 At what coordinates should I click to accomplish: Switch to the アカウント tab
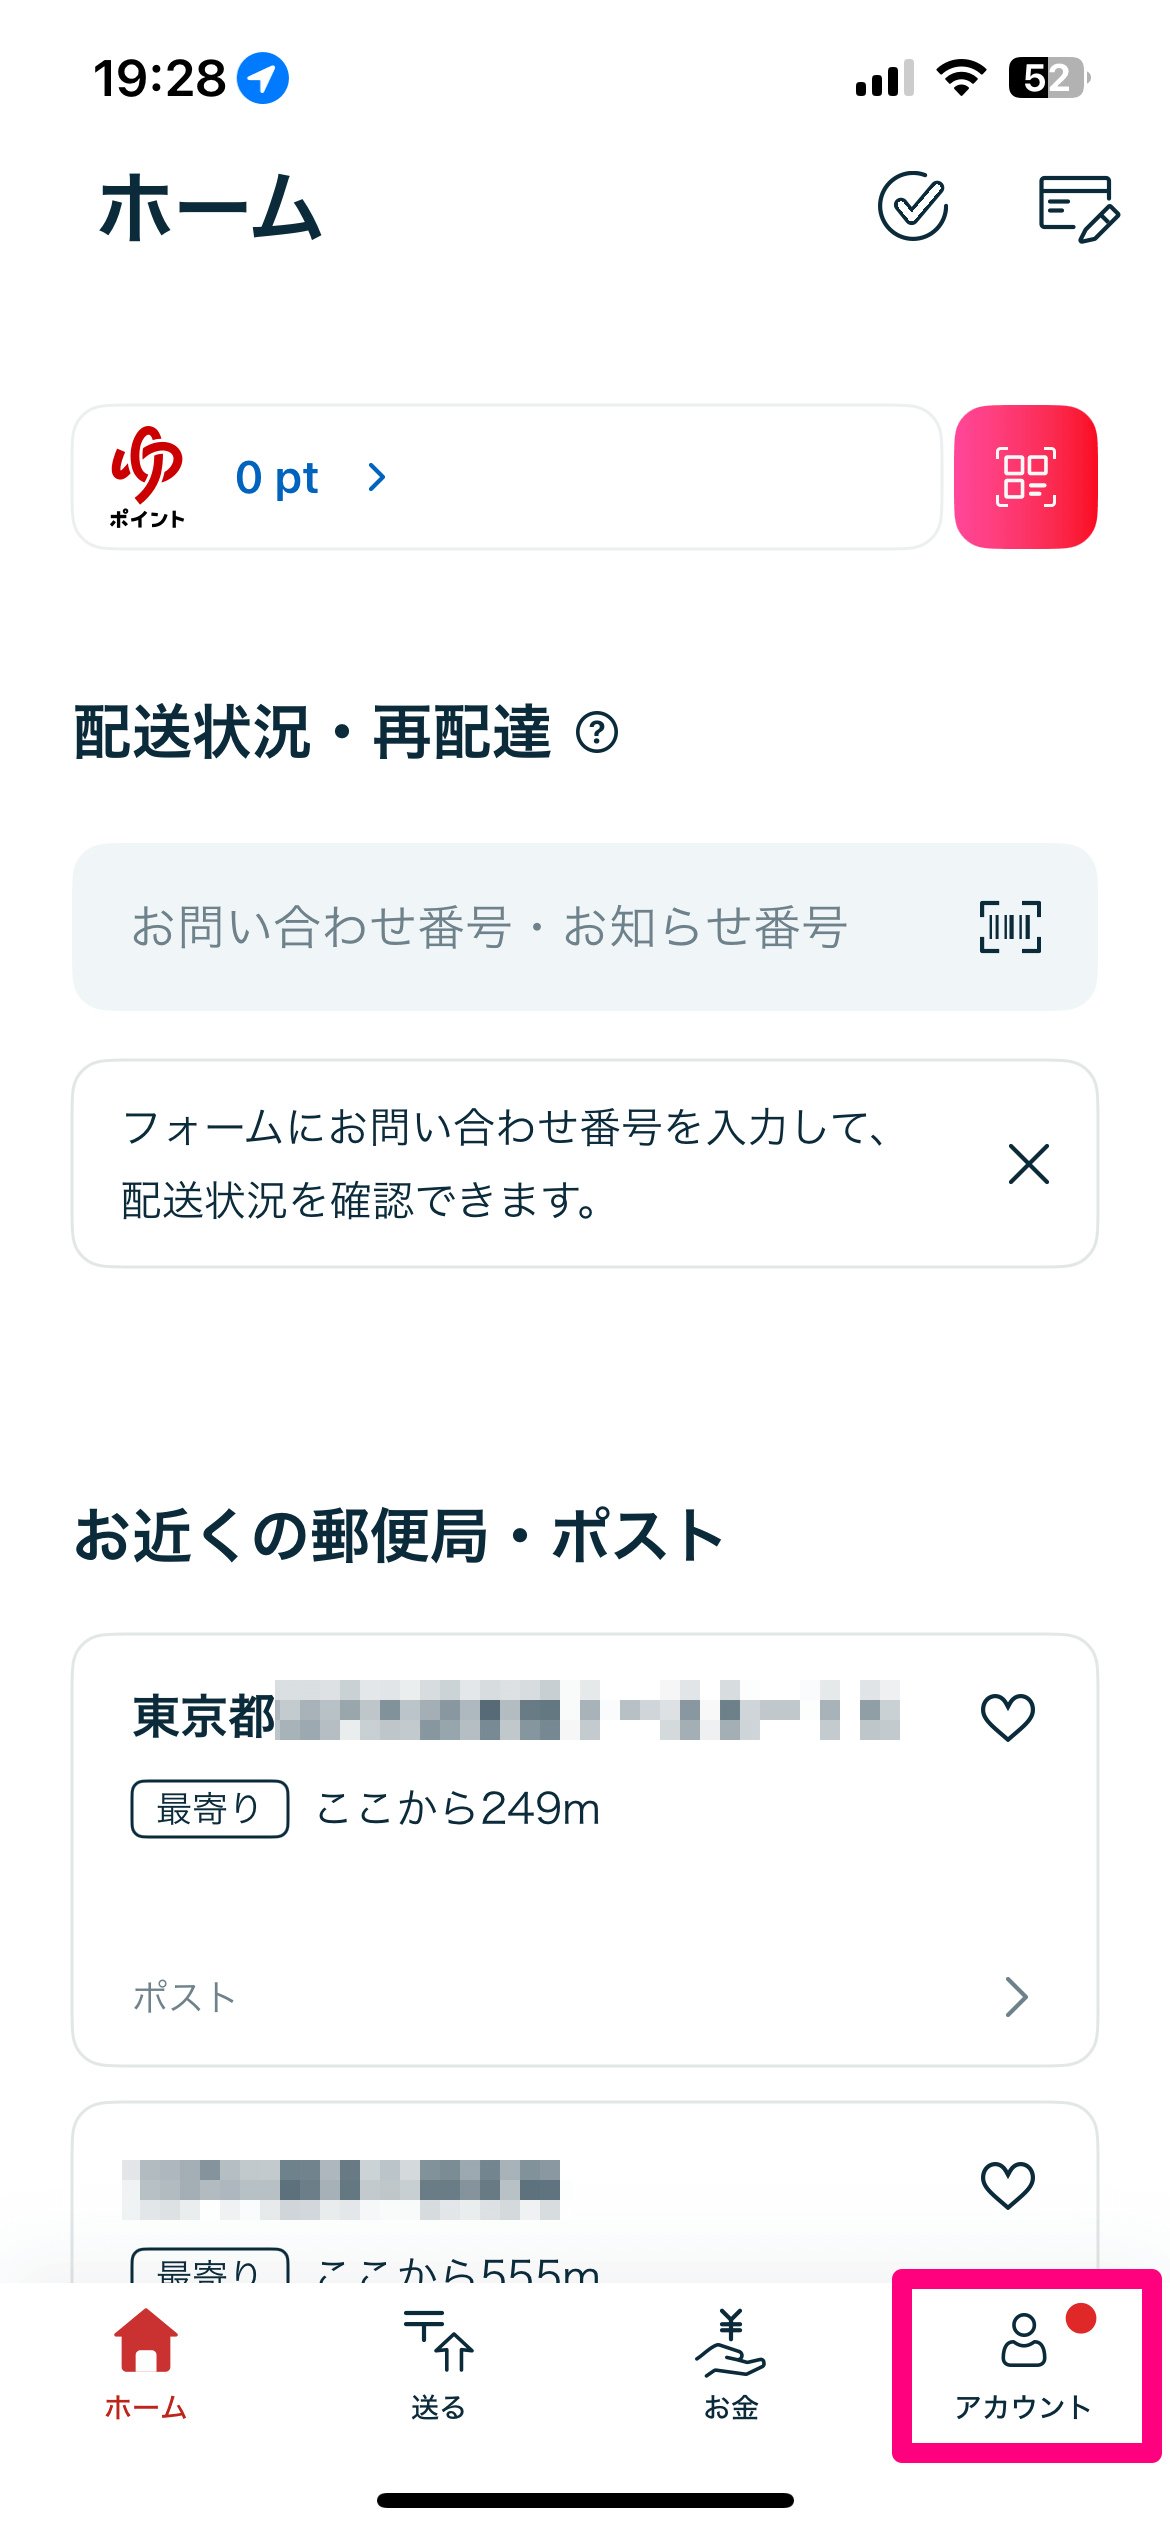[1024, 2364]
